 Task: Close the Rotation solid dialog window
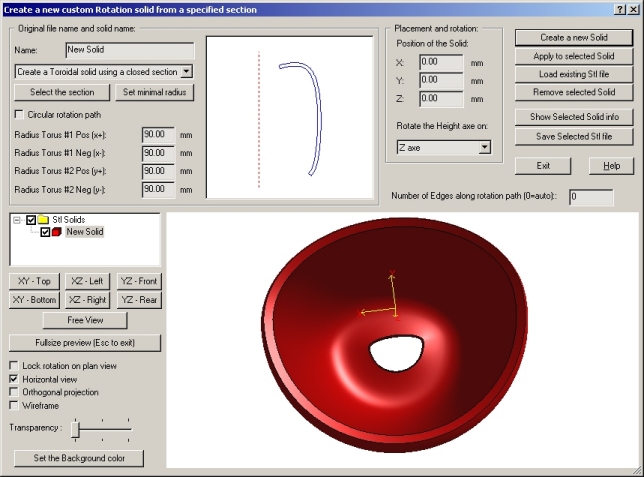[x=634, y=9]
